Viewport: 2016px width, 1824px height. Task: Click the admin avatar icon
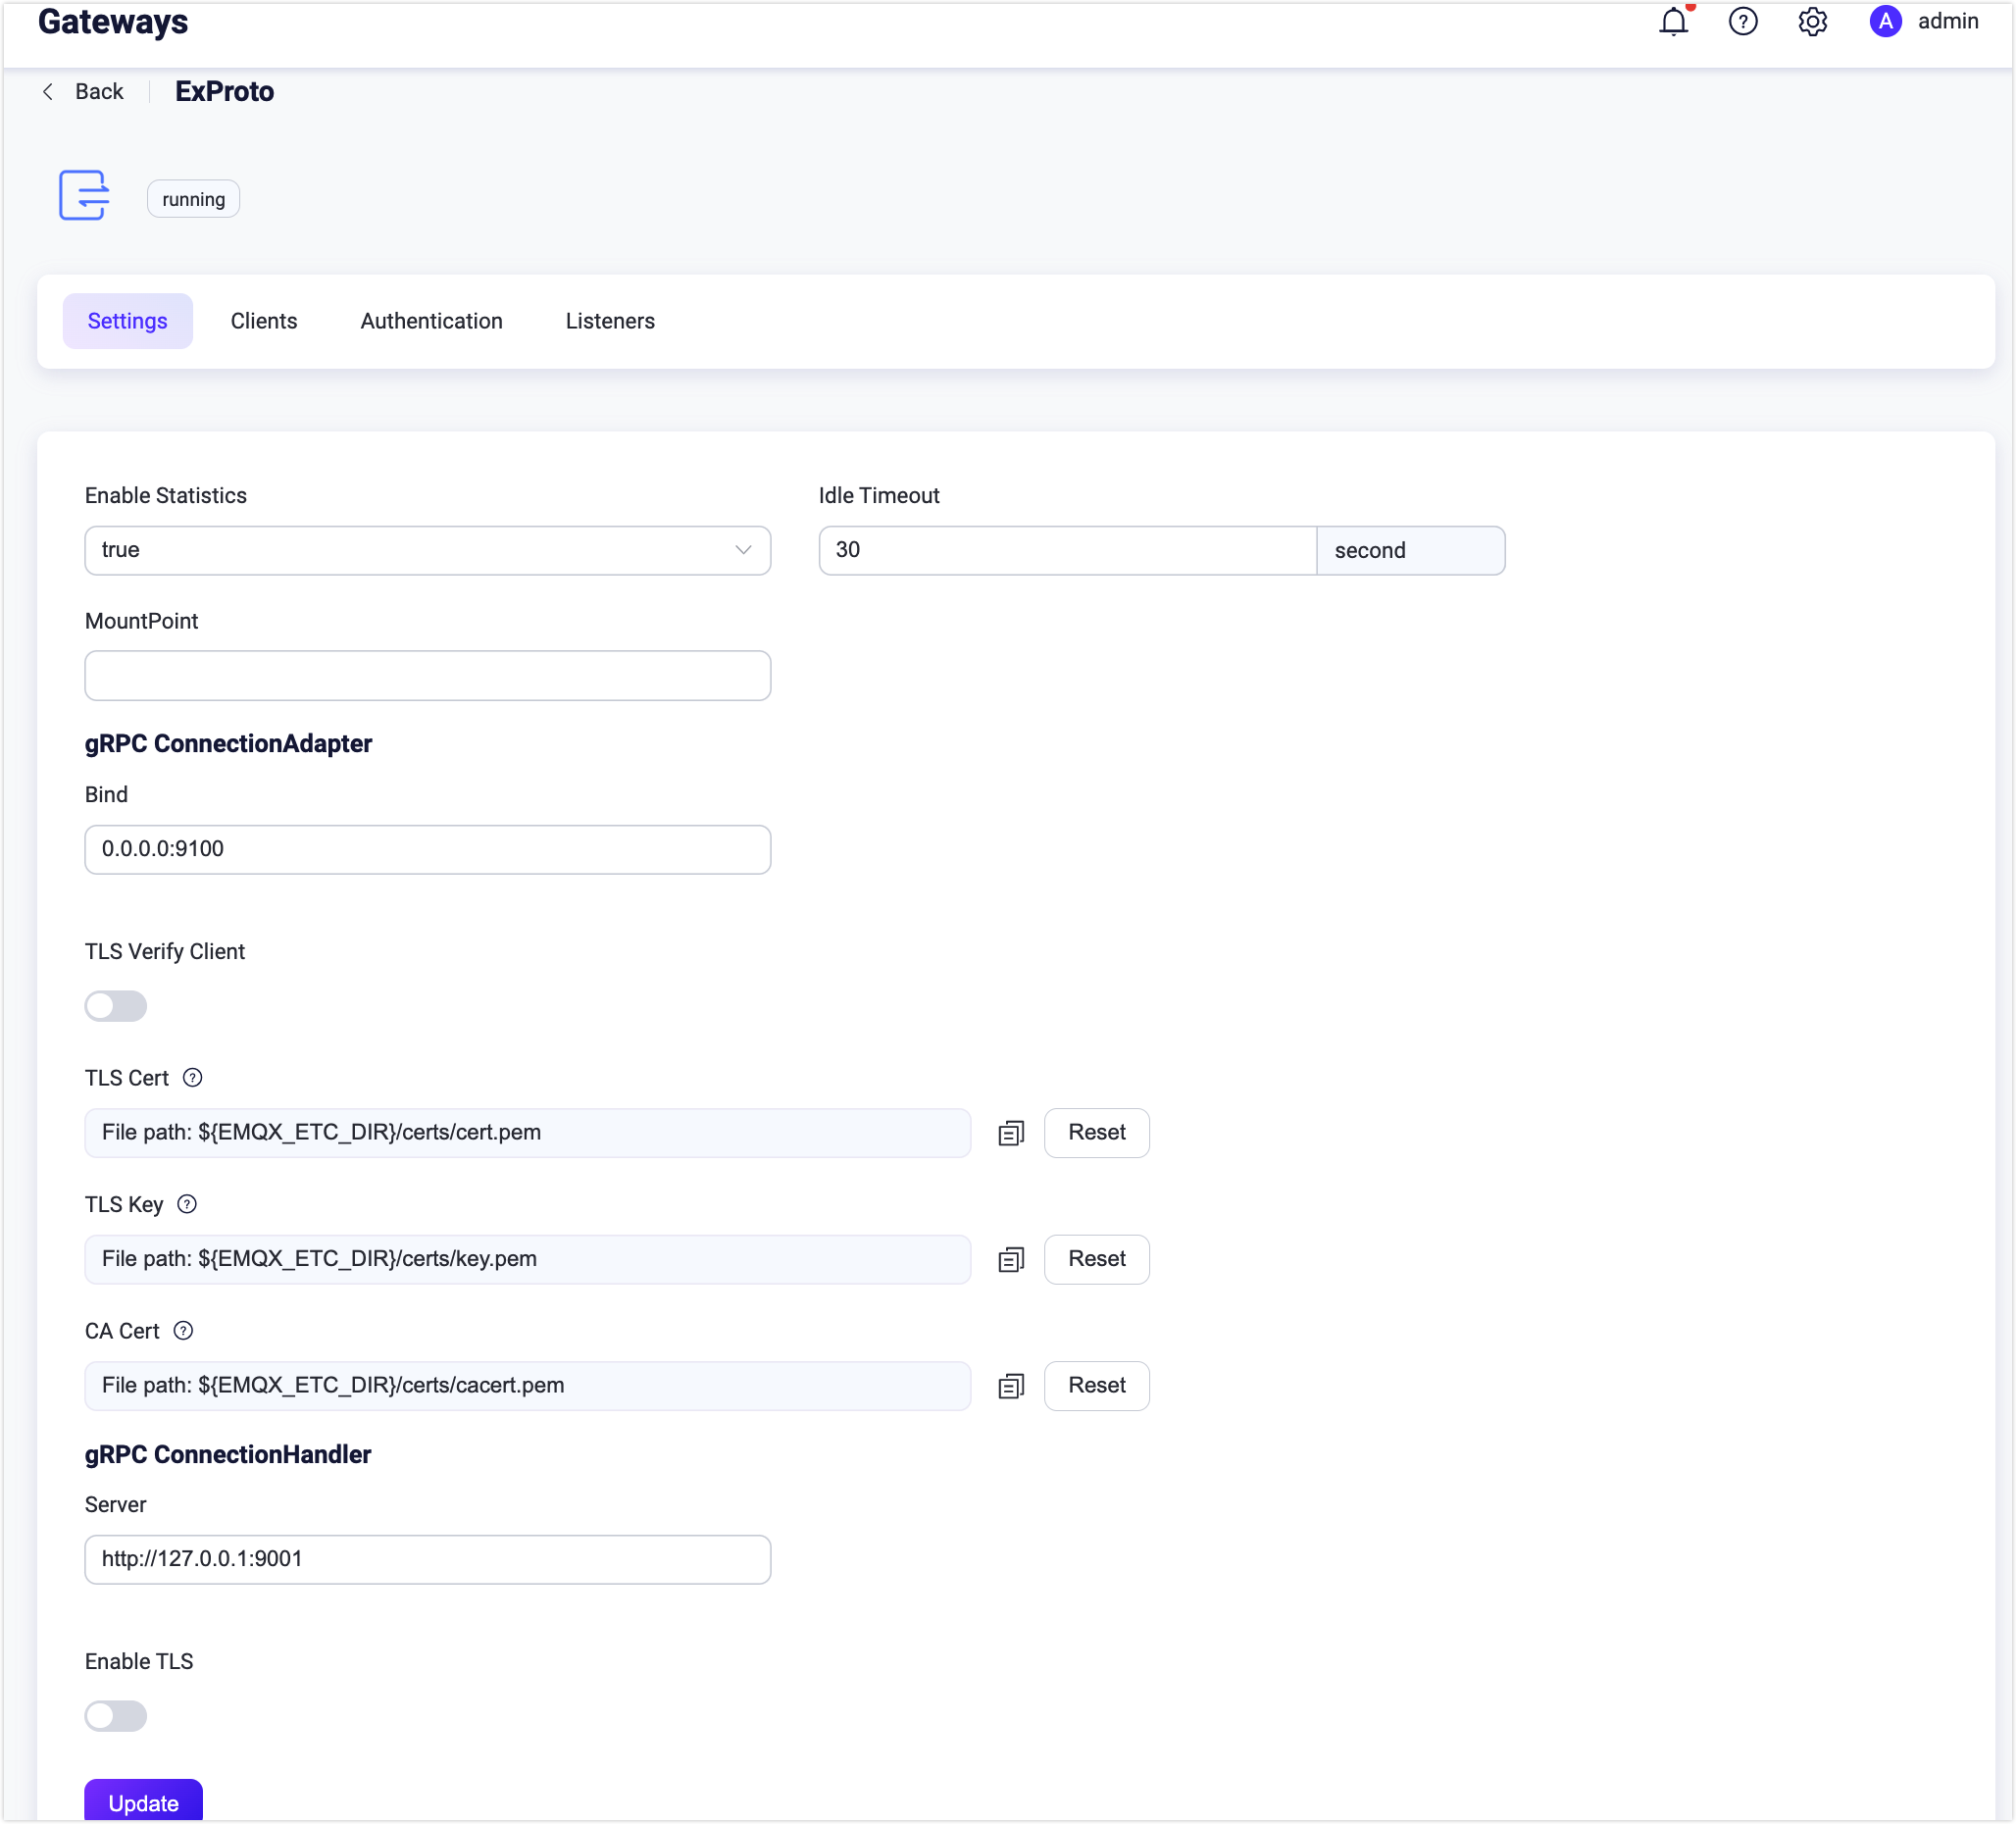(1885, 22)
